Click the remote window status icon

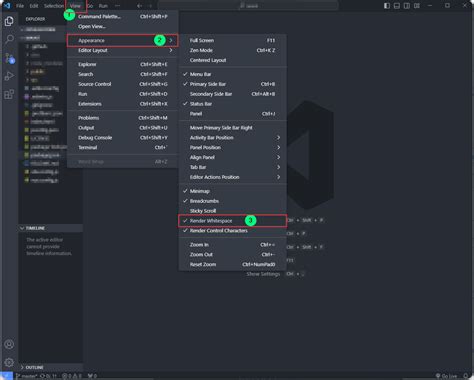point(6,376)
